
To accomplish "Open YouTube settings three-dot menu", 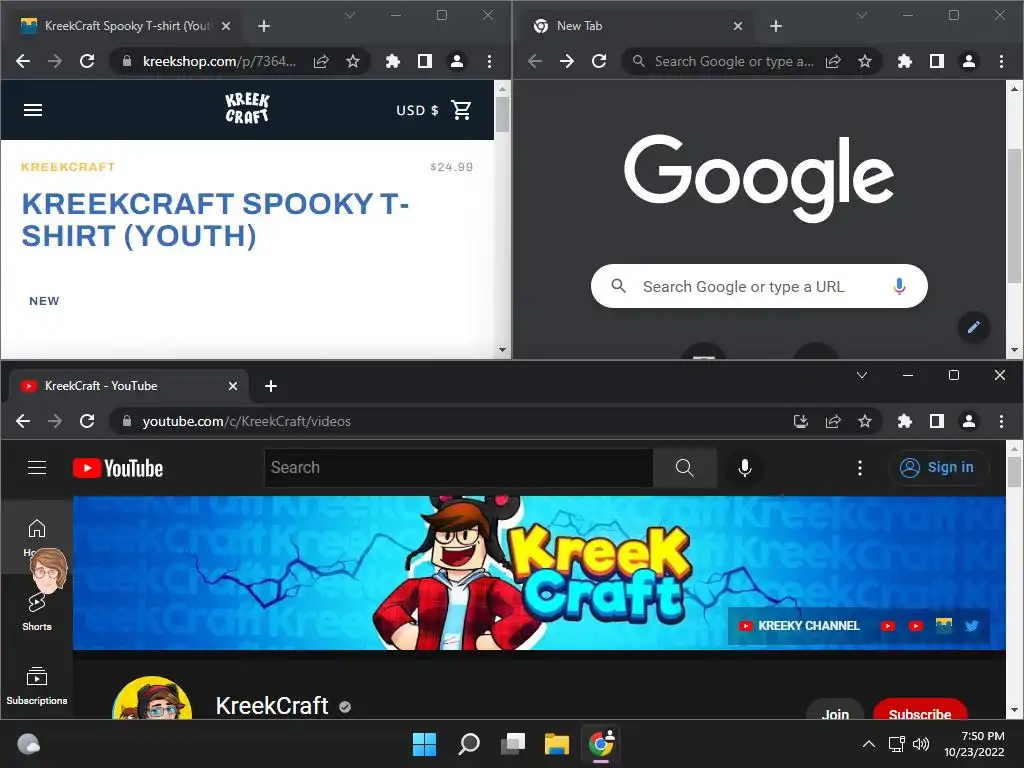I will tap(859, 468).
